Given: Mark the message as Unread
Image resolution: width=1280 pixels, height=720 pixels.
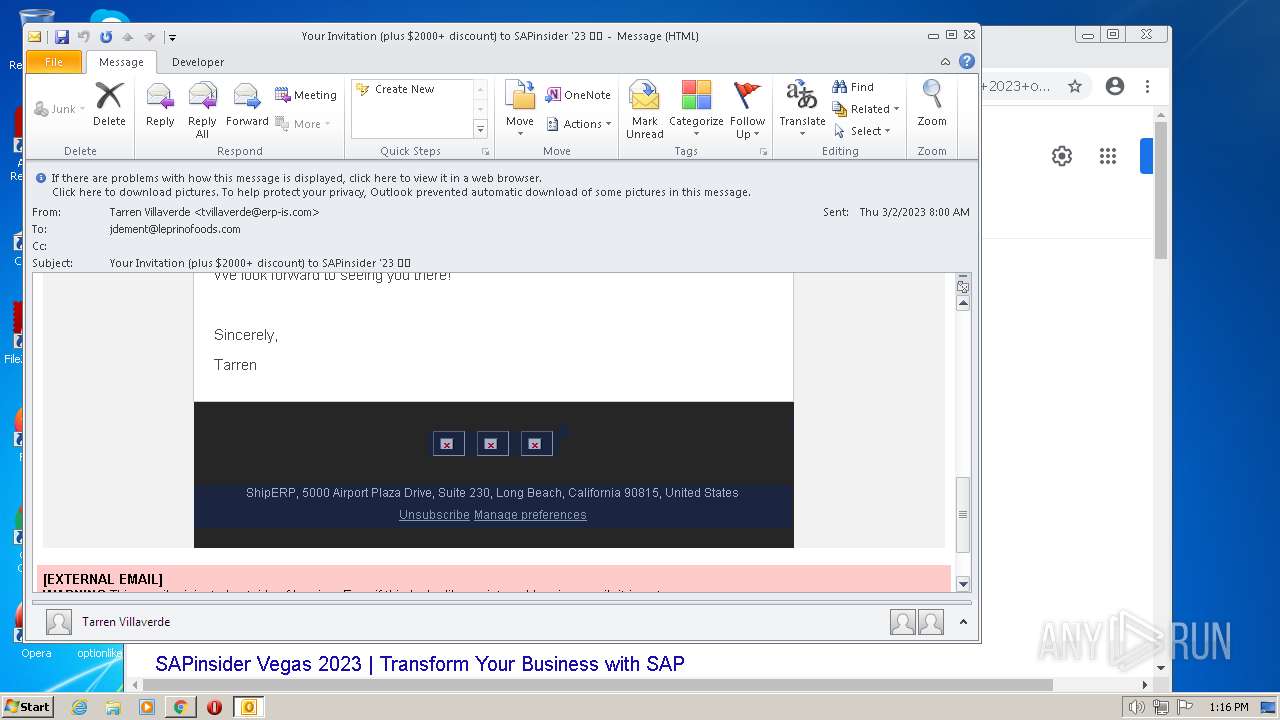Looking at the screenshot, I should click(x=645, y=110).
